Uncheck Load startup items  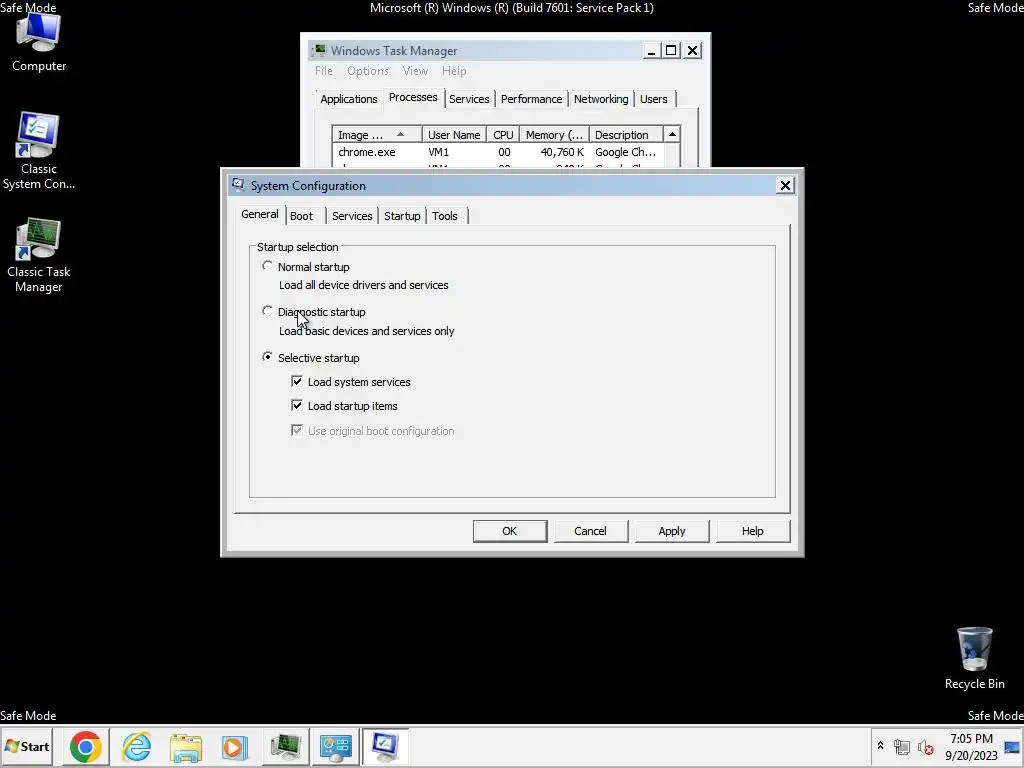296,406
